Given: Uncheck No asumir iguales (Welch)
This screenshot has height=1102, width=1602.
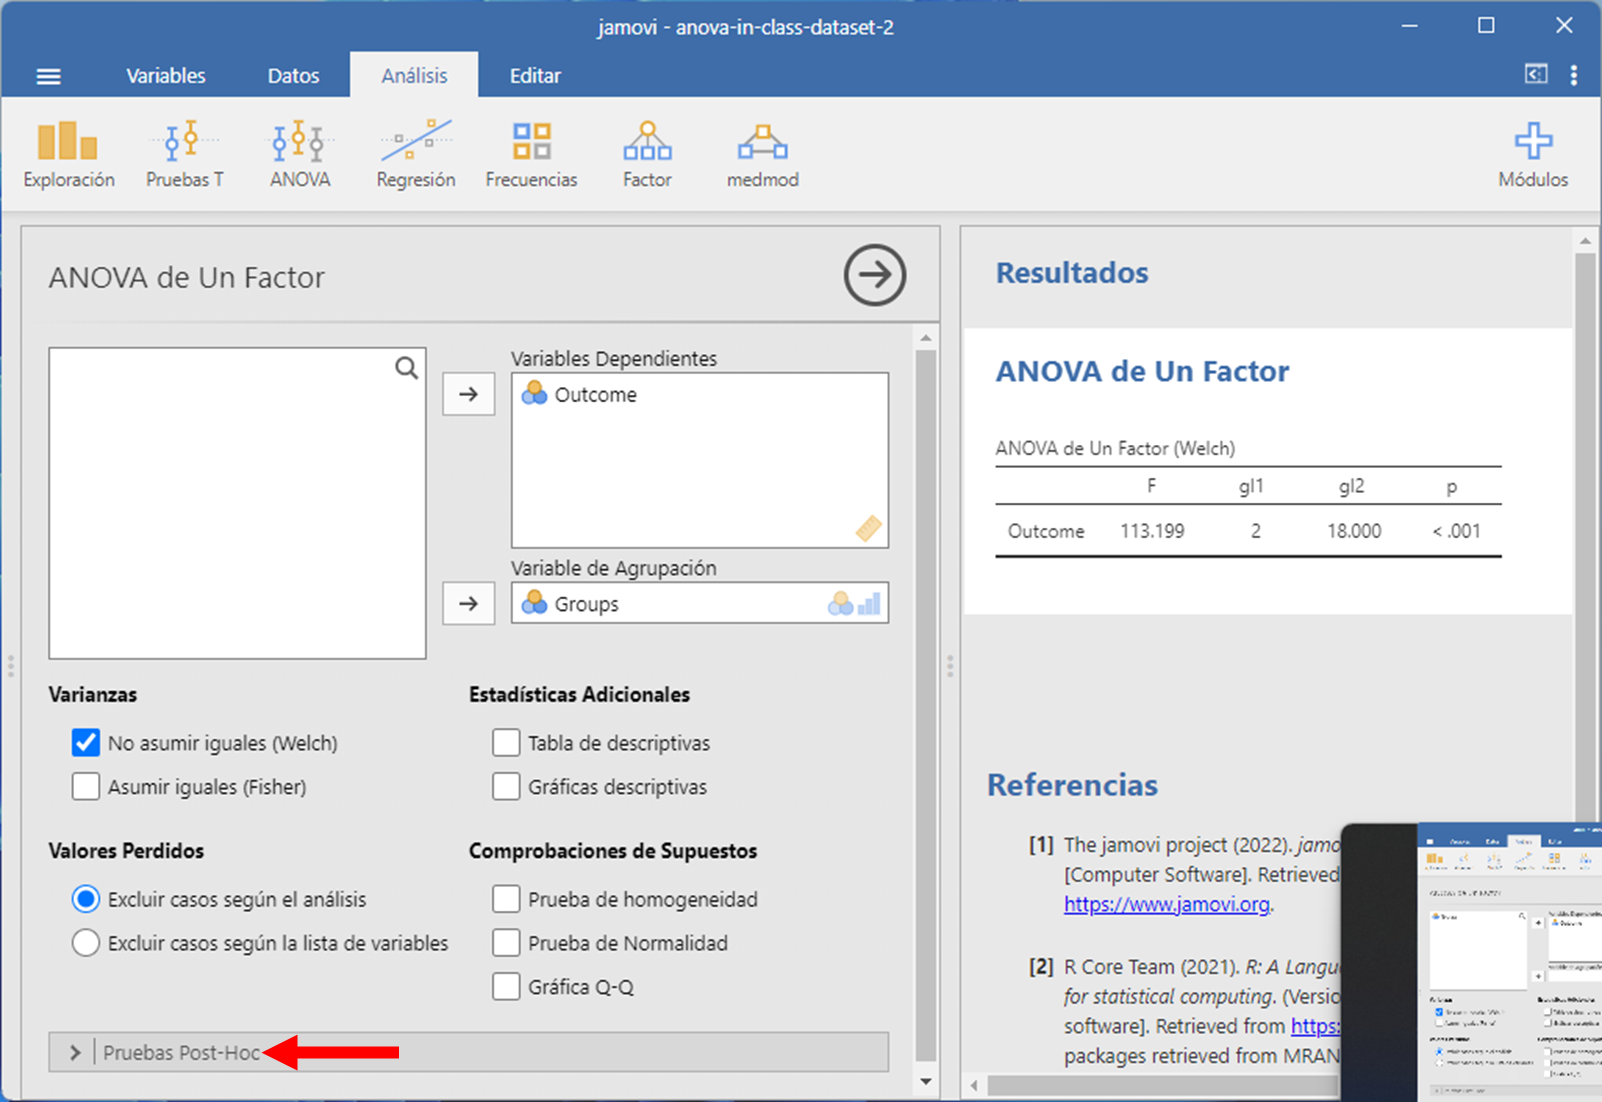Looking at the screenshot, I should (x=86, y=743).
